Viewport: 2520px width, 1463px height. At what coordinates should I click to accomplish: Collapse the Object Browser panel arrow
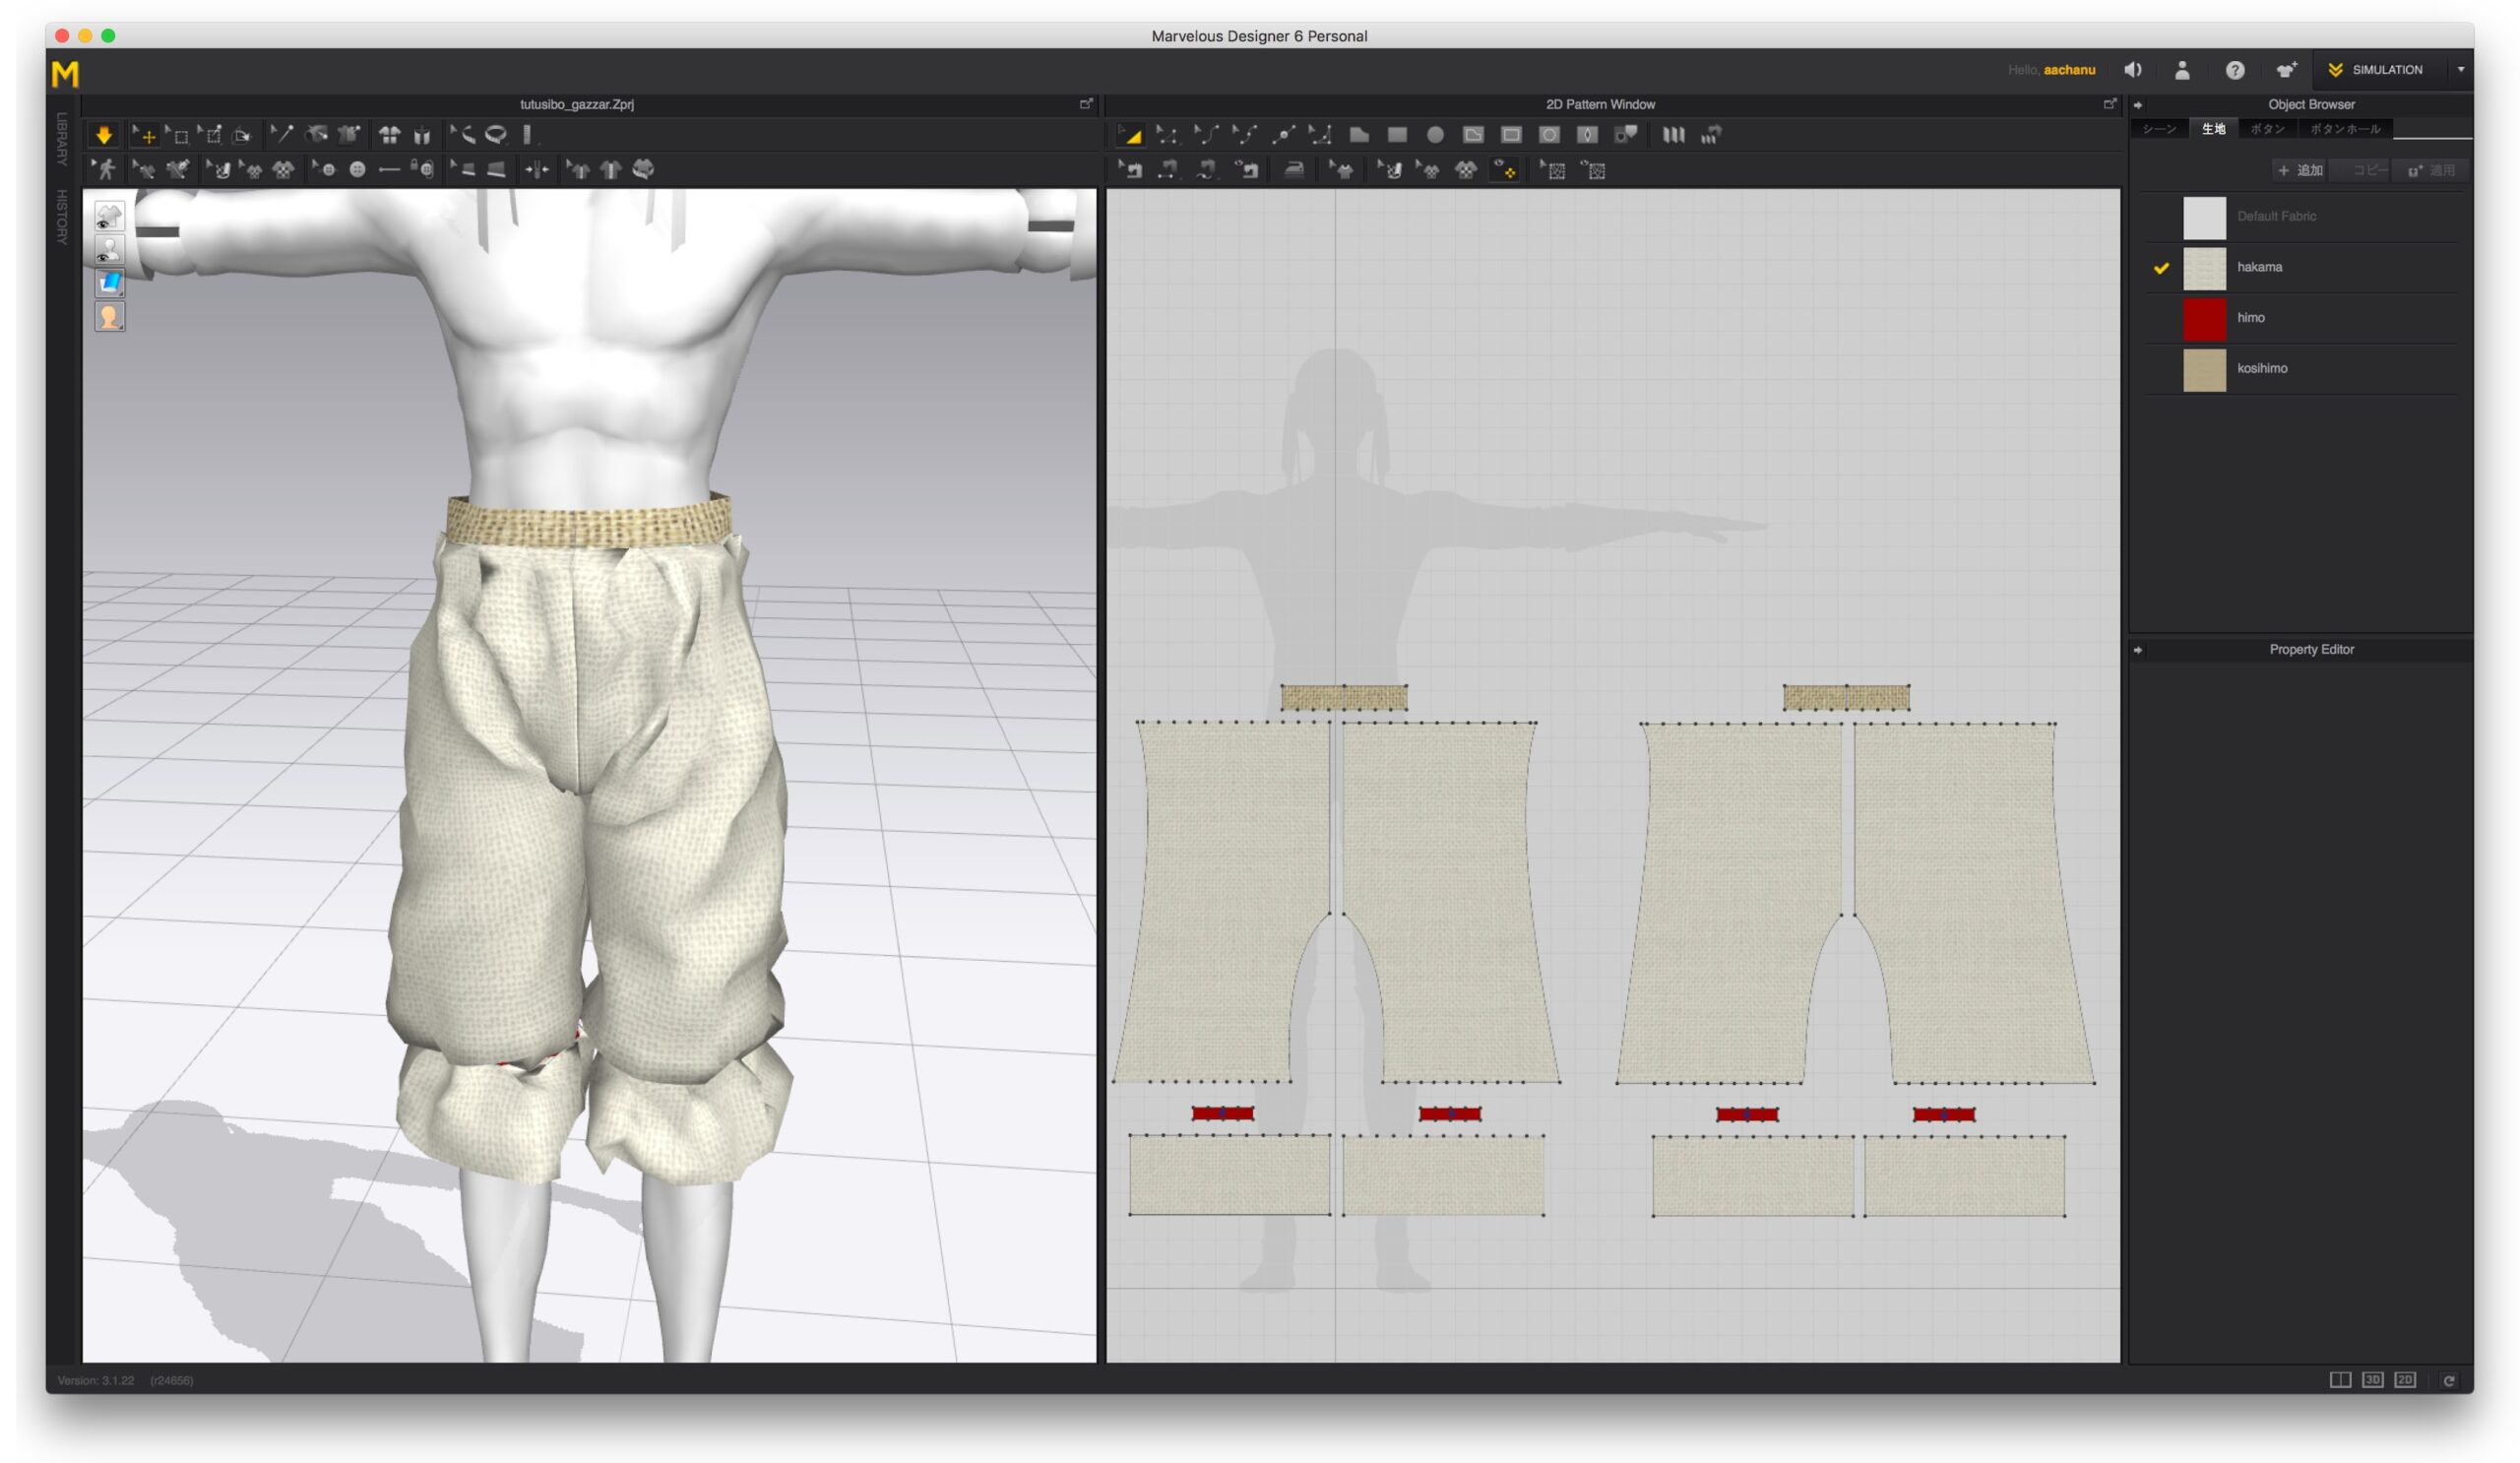2138,104
